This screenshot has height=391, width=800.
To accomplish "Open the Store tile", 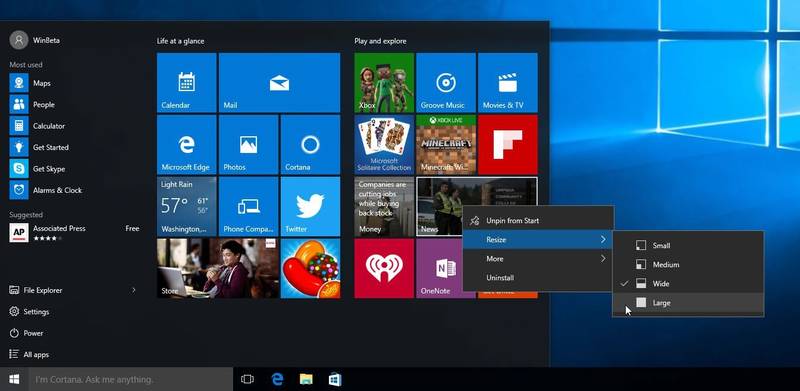I will (x=217, y=268).
